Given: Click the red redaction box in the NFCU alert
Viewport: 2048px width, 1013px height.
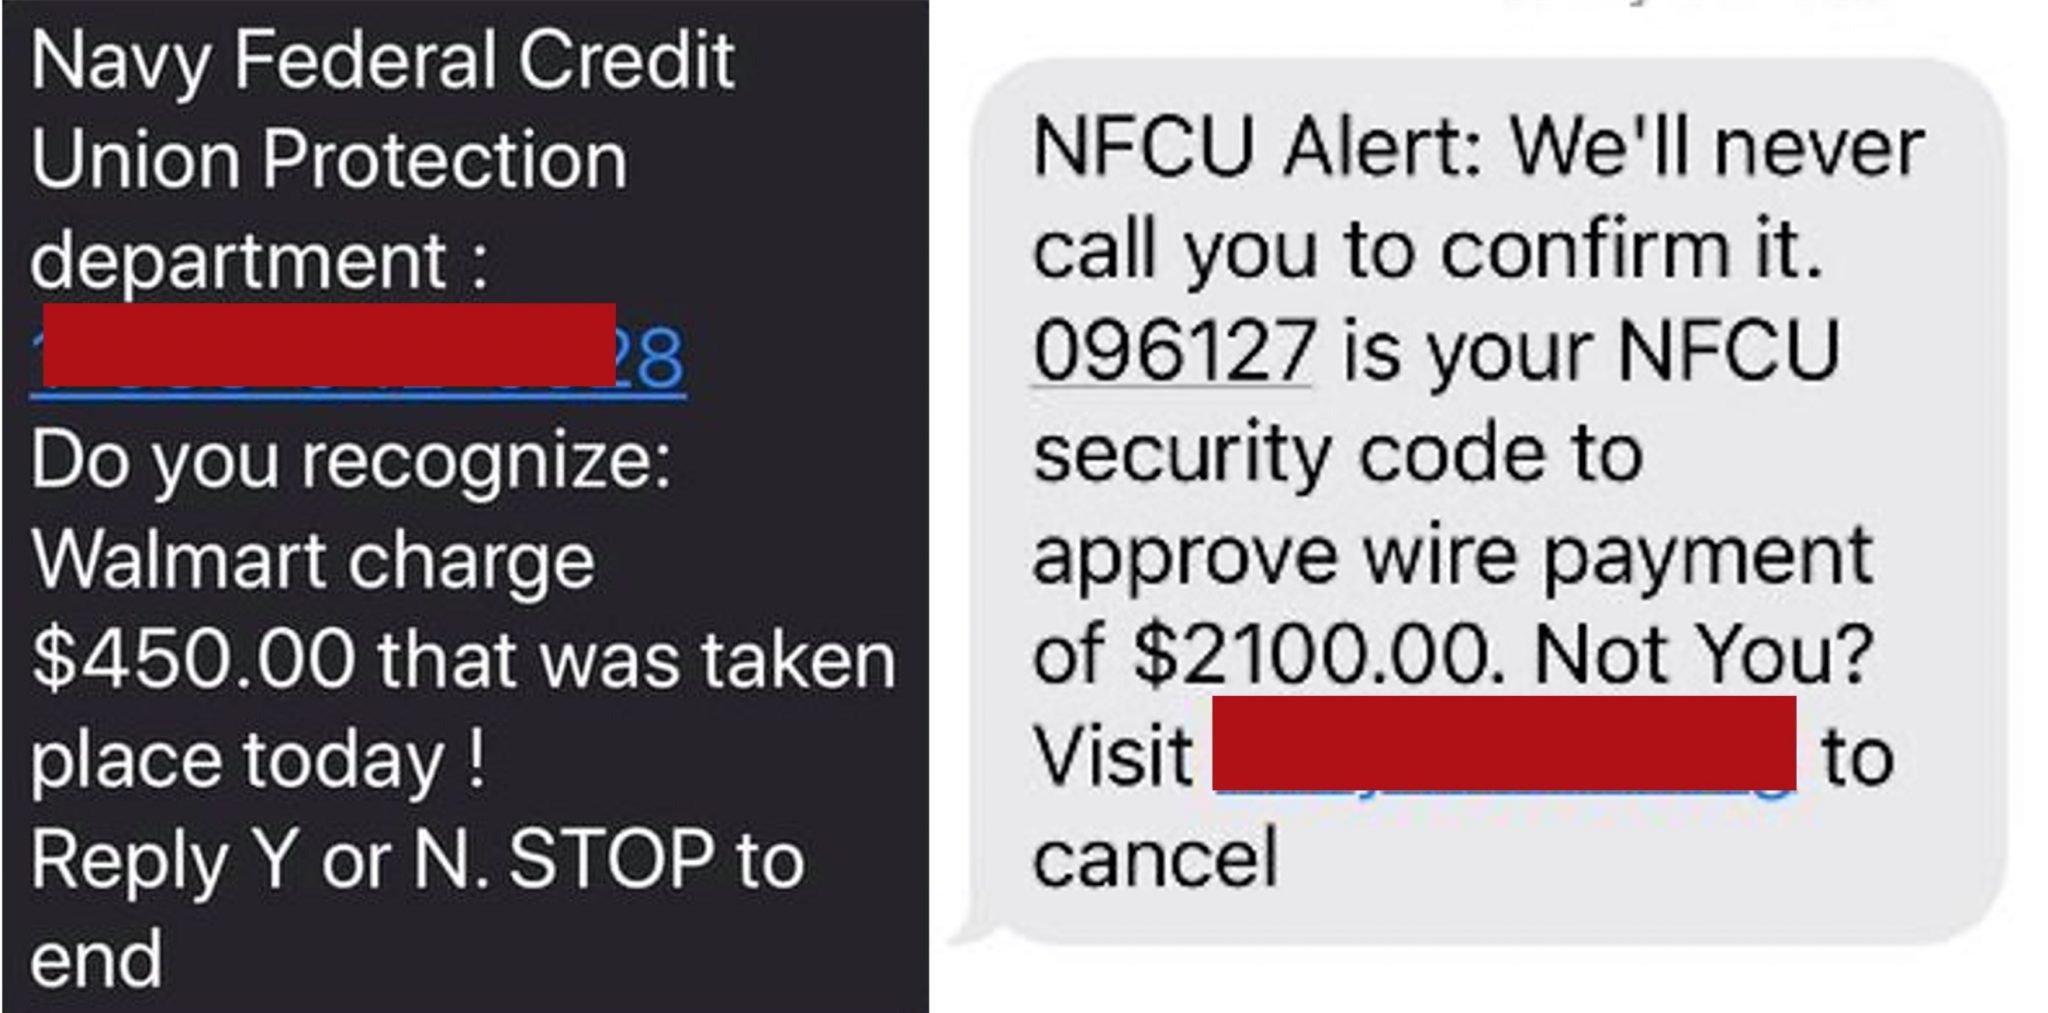Looking at the screenshot, I should 1503,742.
